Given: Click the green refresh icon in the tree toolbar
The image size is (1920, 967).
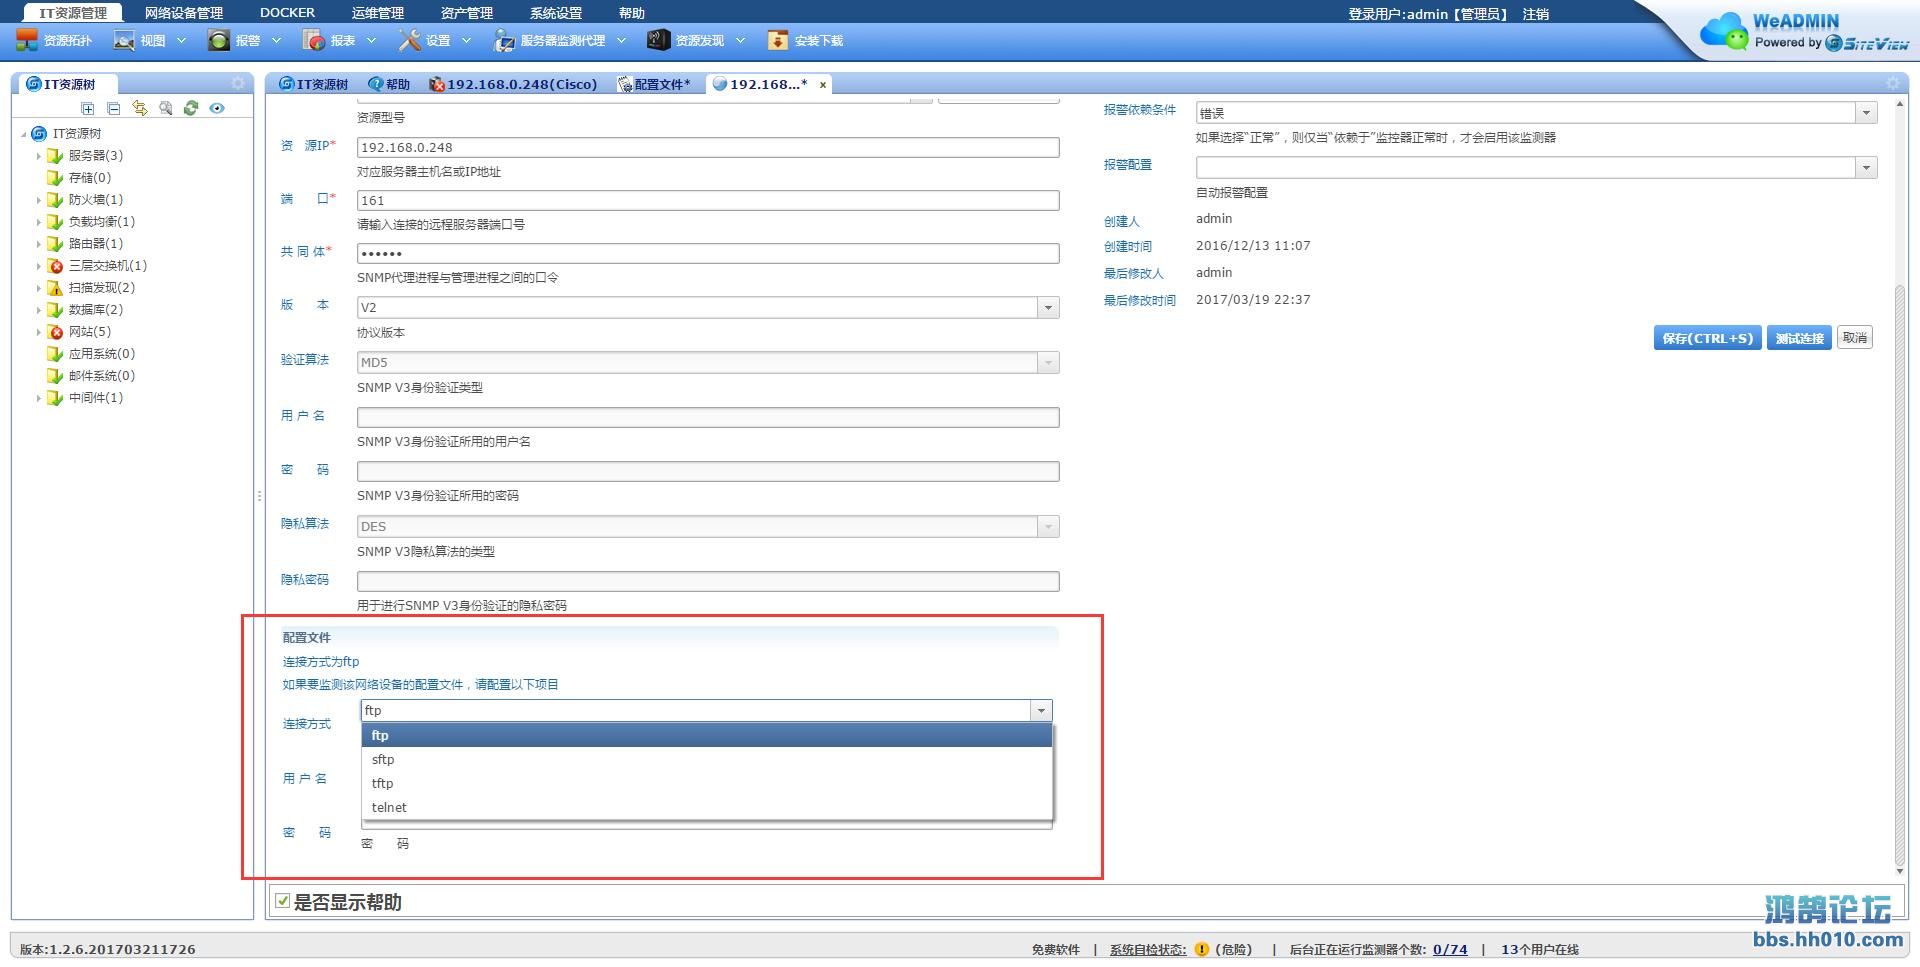Looking at the screenshot, I should [191, 108].
